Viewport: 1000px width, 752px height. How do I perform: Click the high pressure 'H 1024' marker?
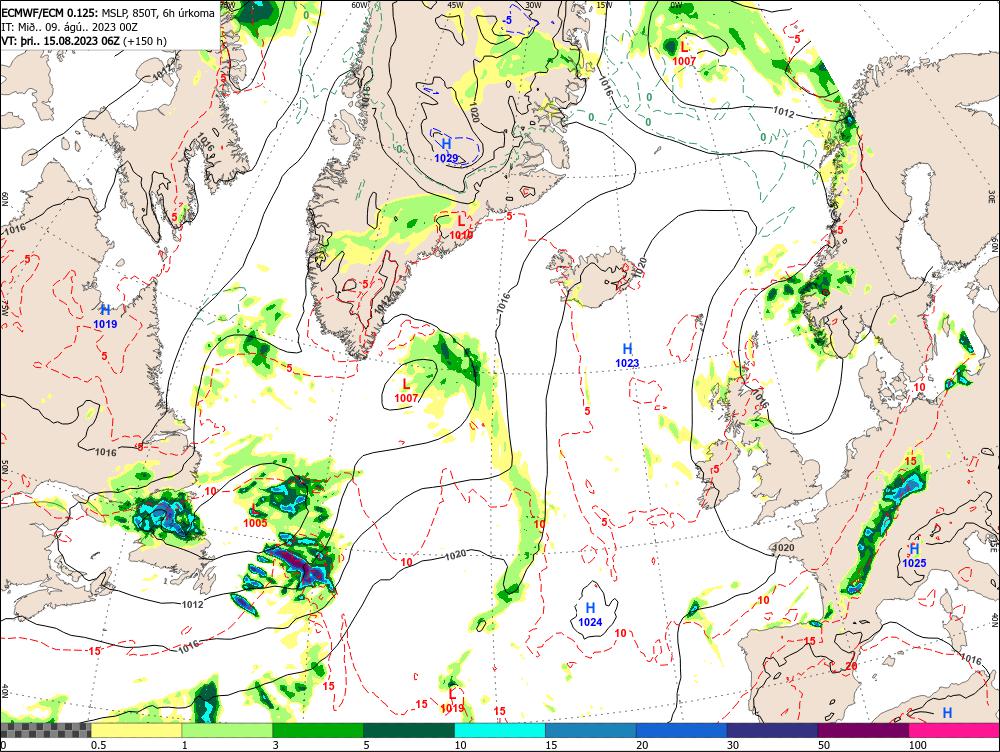590,615
